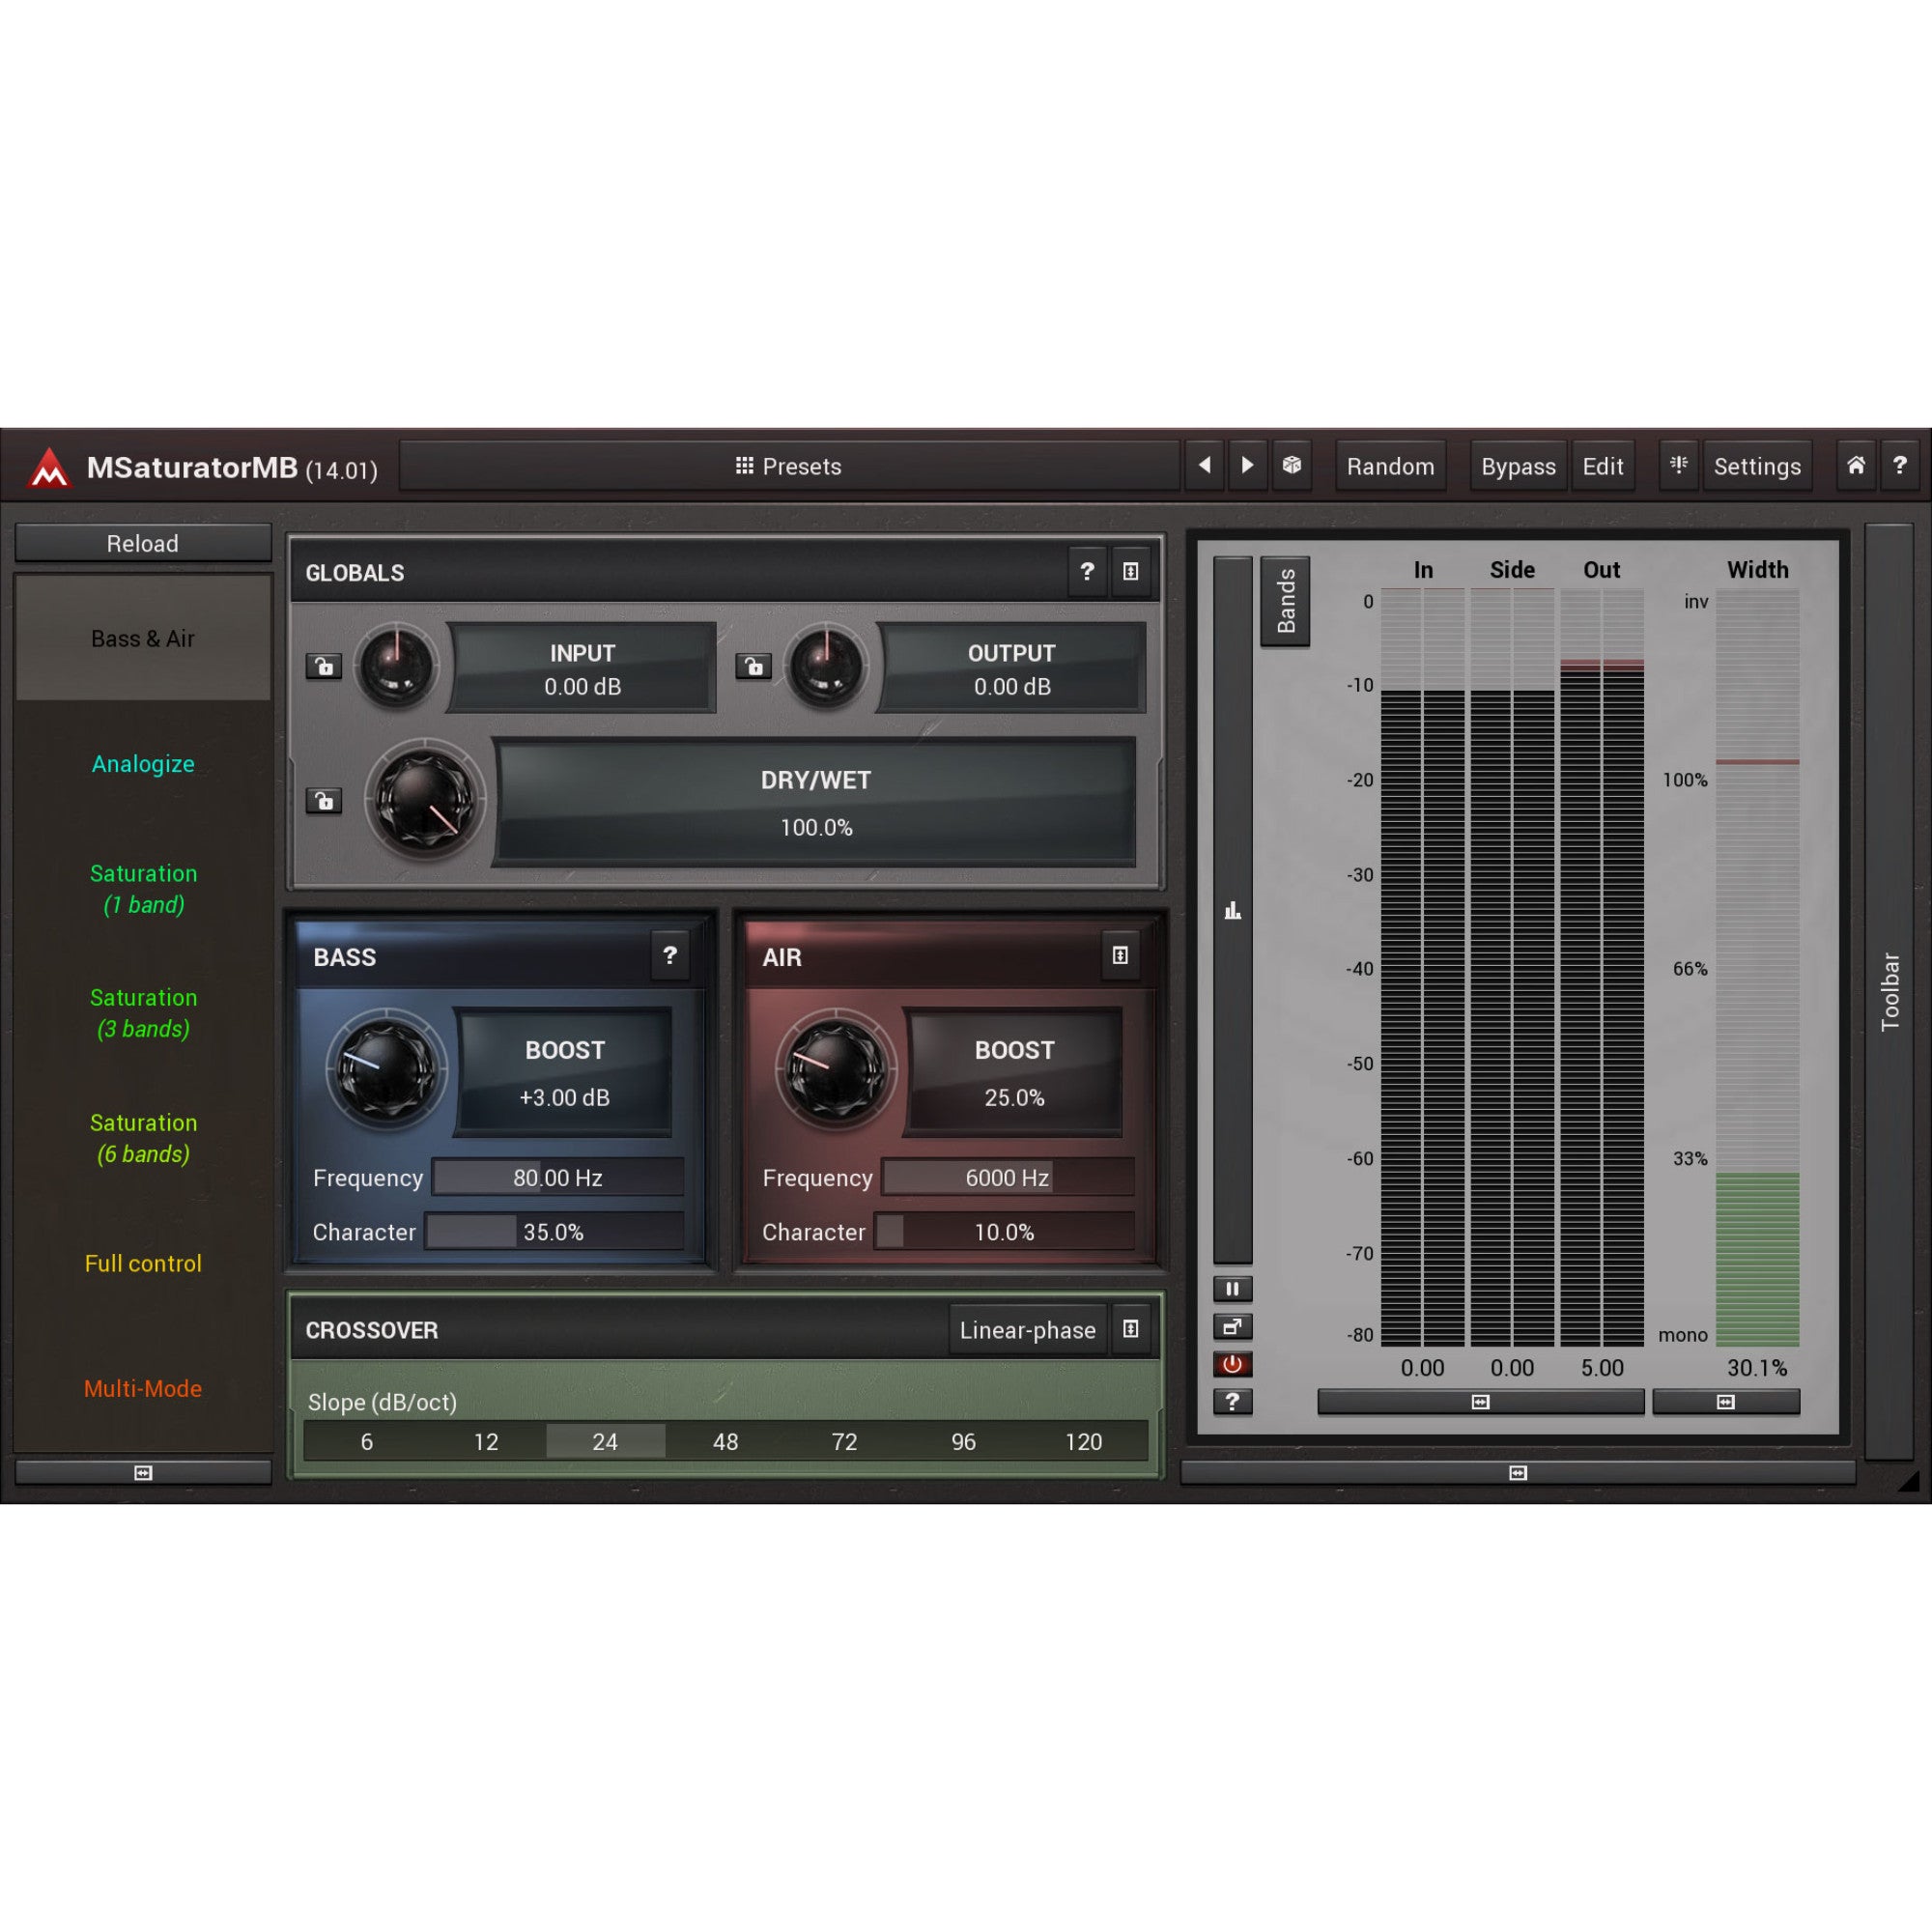
Task: Expand the vertical Toolbar panel
Action: pyautogui.click(x=1888, y=990)
